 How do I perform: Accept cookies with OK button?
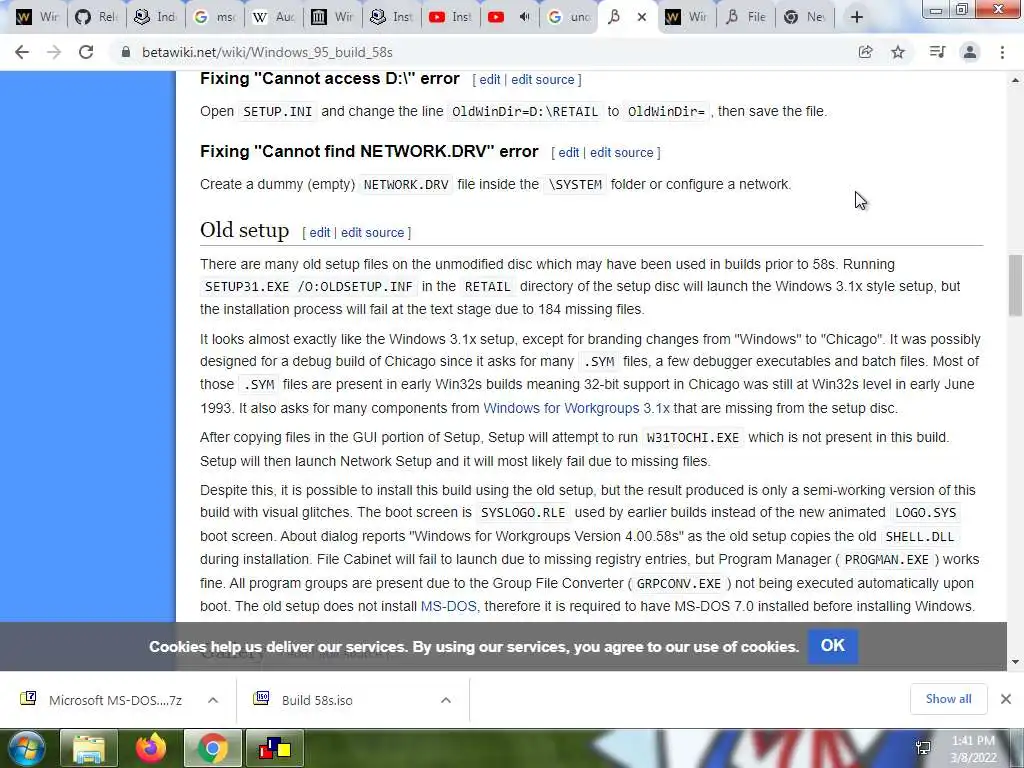point(833,646)
